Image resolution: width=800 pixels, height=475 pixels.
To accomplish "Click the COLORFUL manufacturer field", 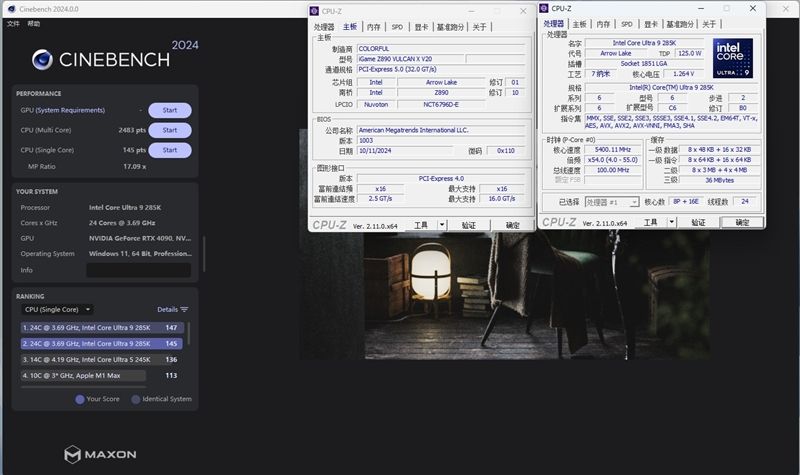I will tap(441, 48).
